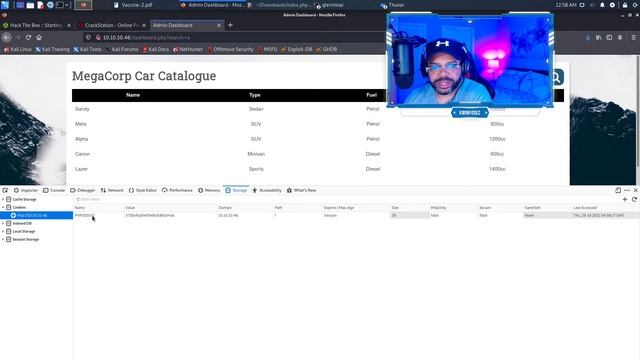
Task: Open a new Firefox tab
Action: (230, 25)
